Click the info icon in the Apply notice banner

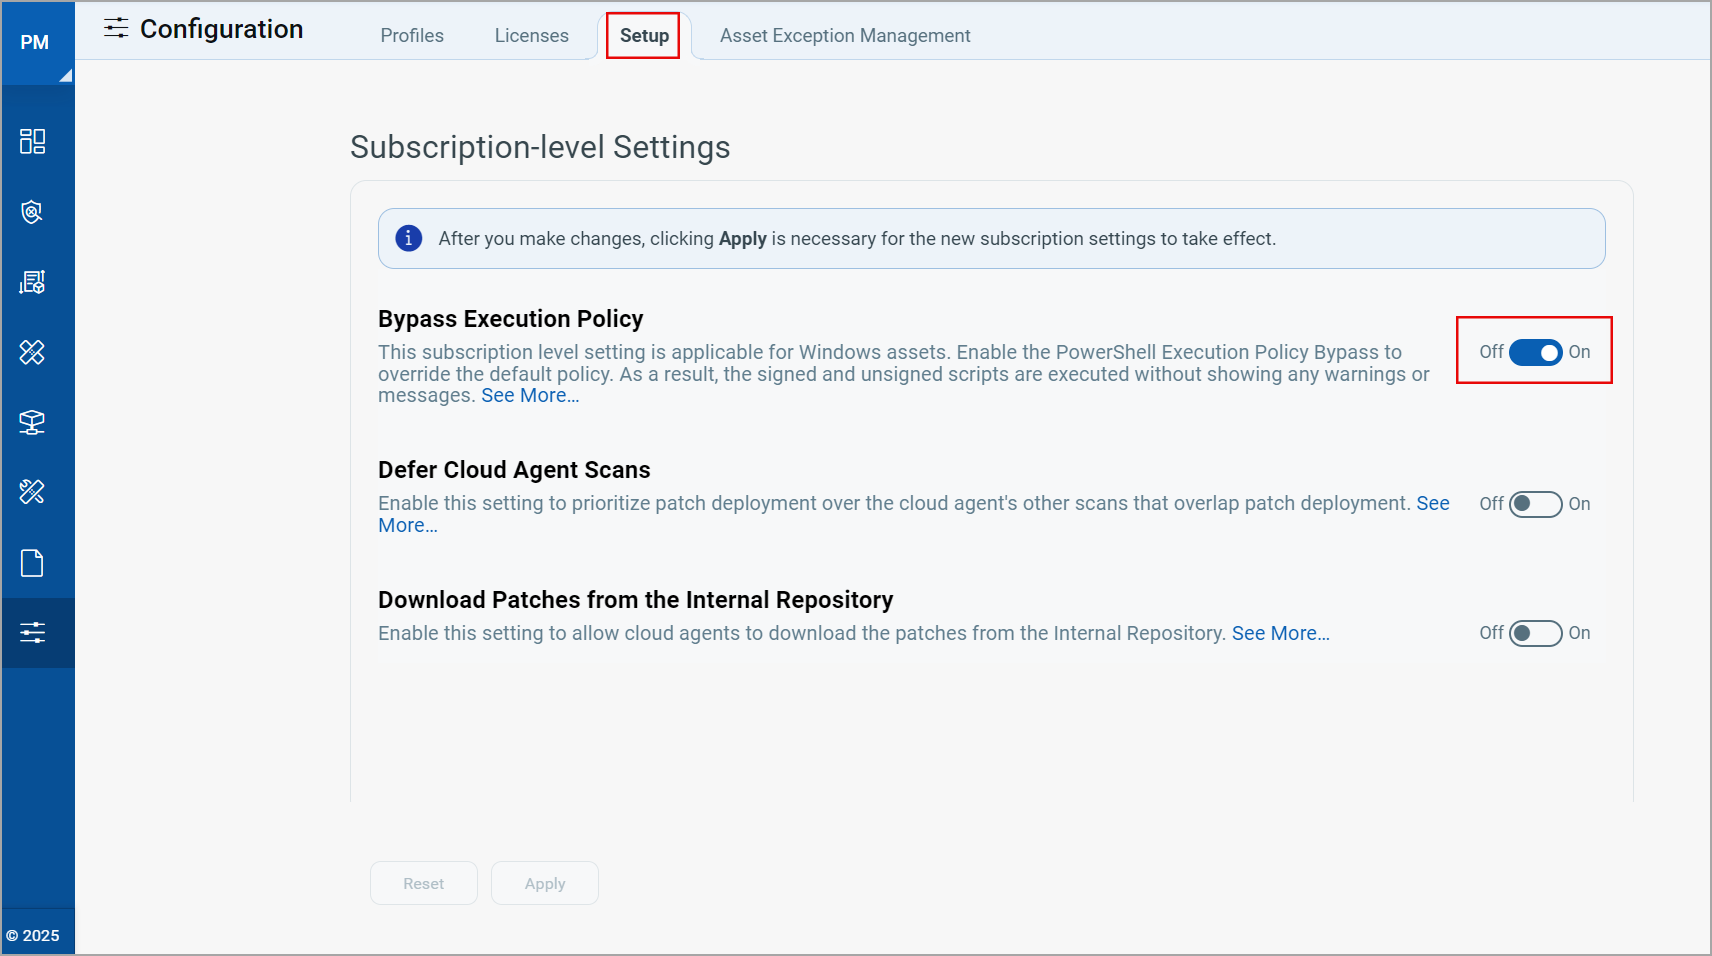[x=408, y=238]
